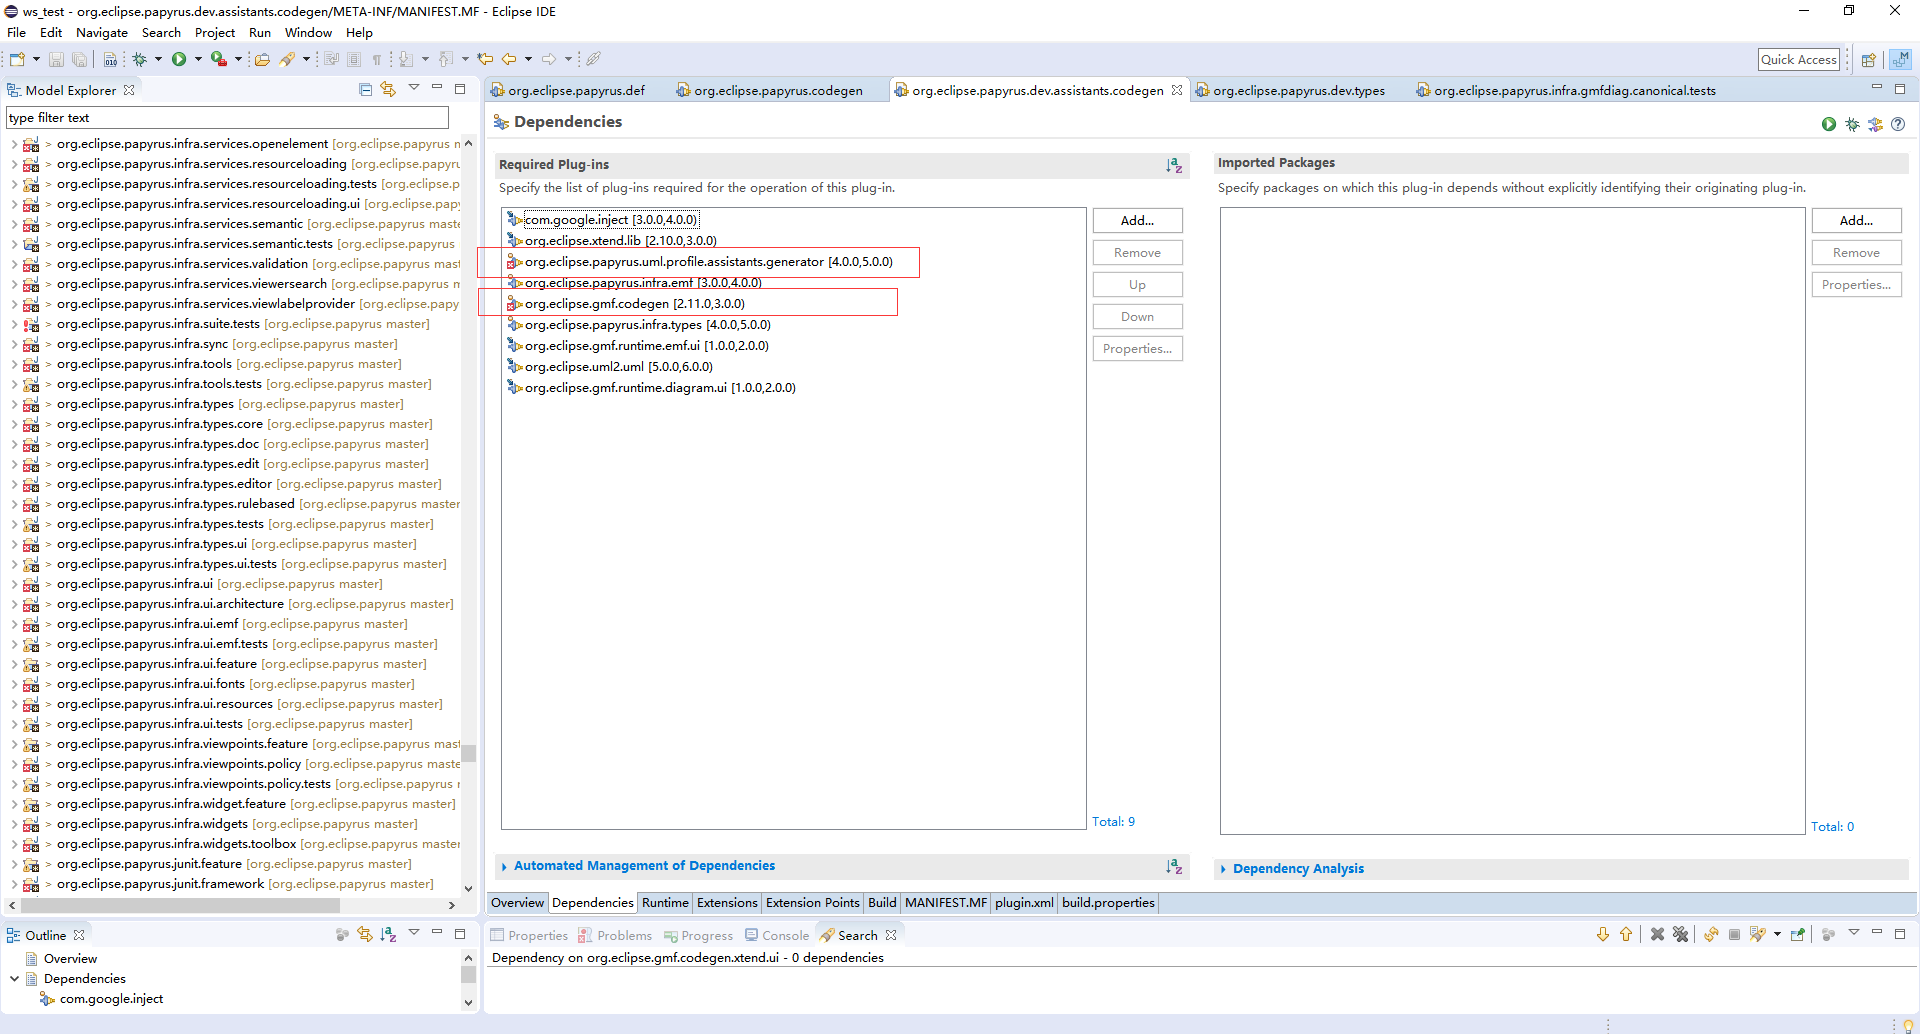Screen dimensions: 1920x1034
Task: Click the New wizard toolbar icon
Action: [17, 59]
